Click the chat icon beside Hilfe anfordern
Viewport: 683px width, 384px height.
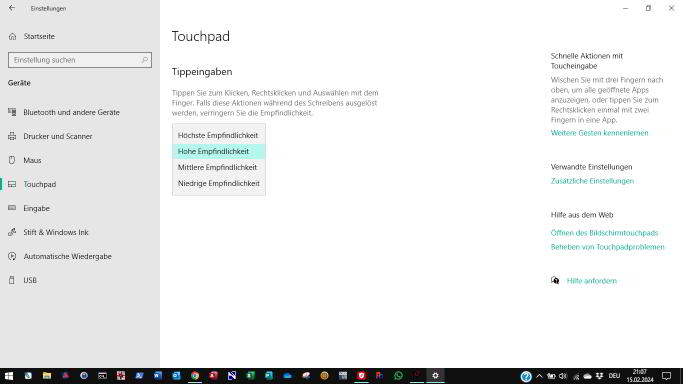pos(555,280)
